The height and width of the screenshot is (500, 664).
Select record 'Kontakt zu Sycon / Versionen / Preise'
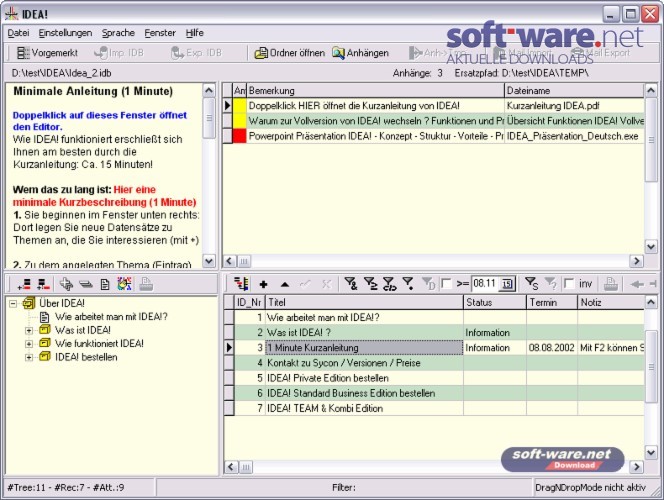click(x=440, y=363)
